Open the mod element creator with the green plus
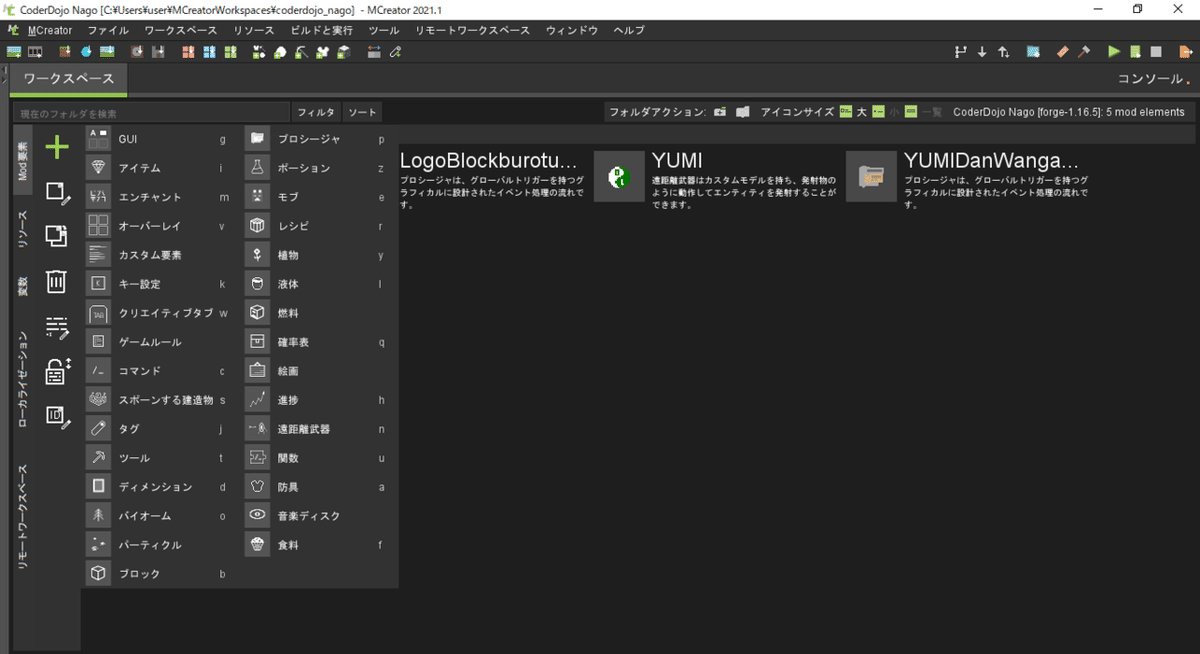Viewport: 1200px width, 654px height. [x=57, y=146]
